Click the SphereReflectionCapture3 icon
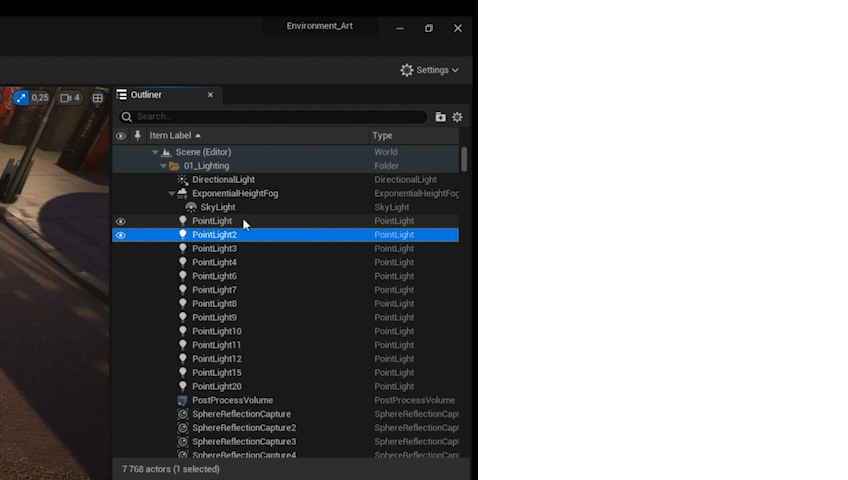 (183, 442)
